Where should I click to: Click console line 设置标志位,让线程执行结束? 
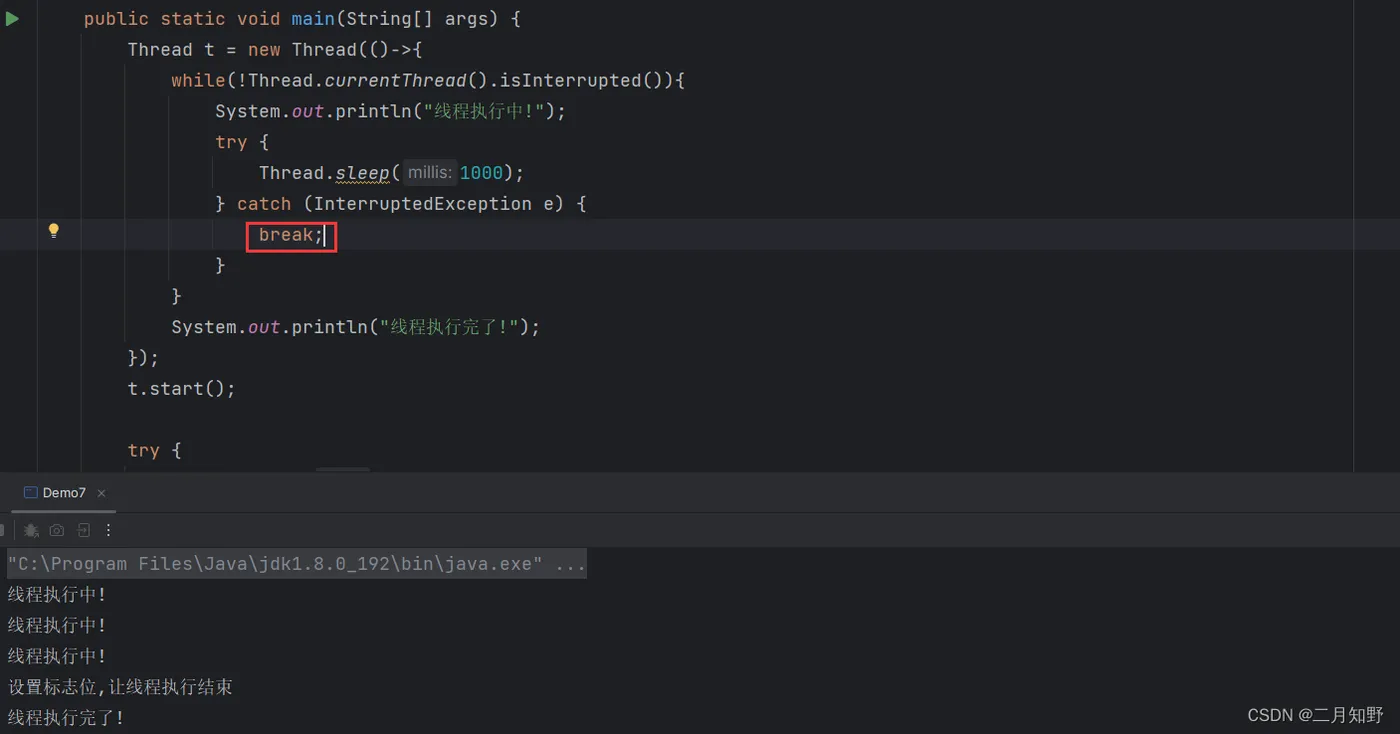click(x=120, y=687)
